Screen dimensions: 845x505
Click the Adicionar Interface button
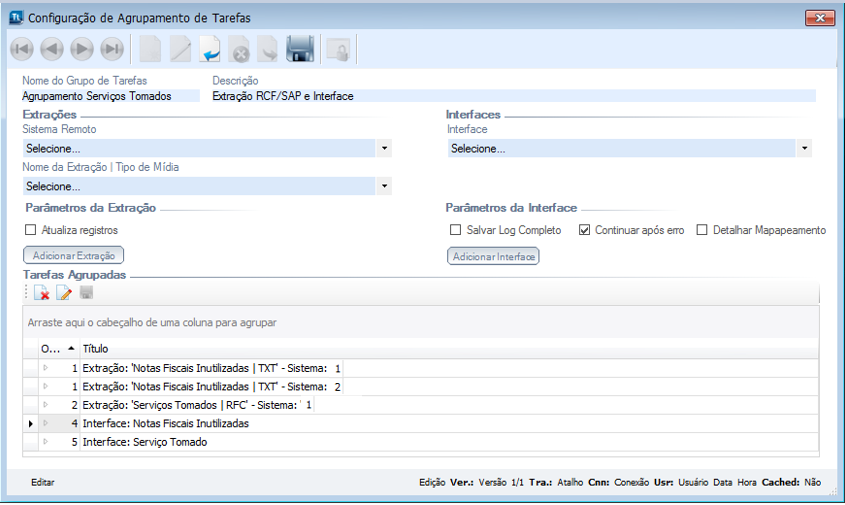coord(493,257)
